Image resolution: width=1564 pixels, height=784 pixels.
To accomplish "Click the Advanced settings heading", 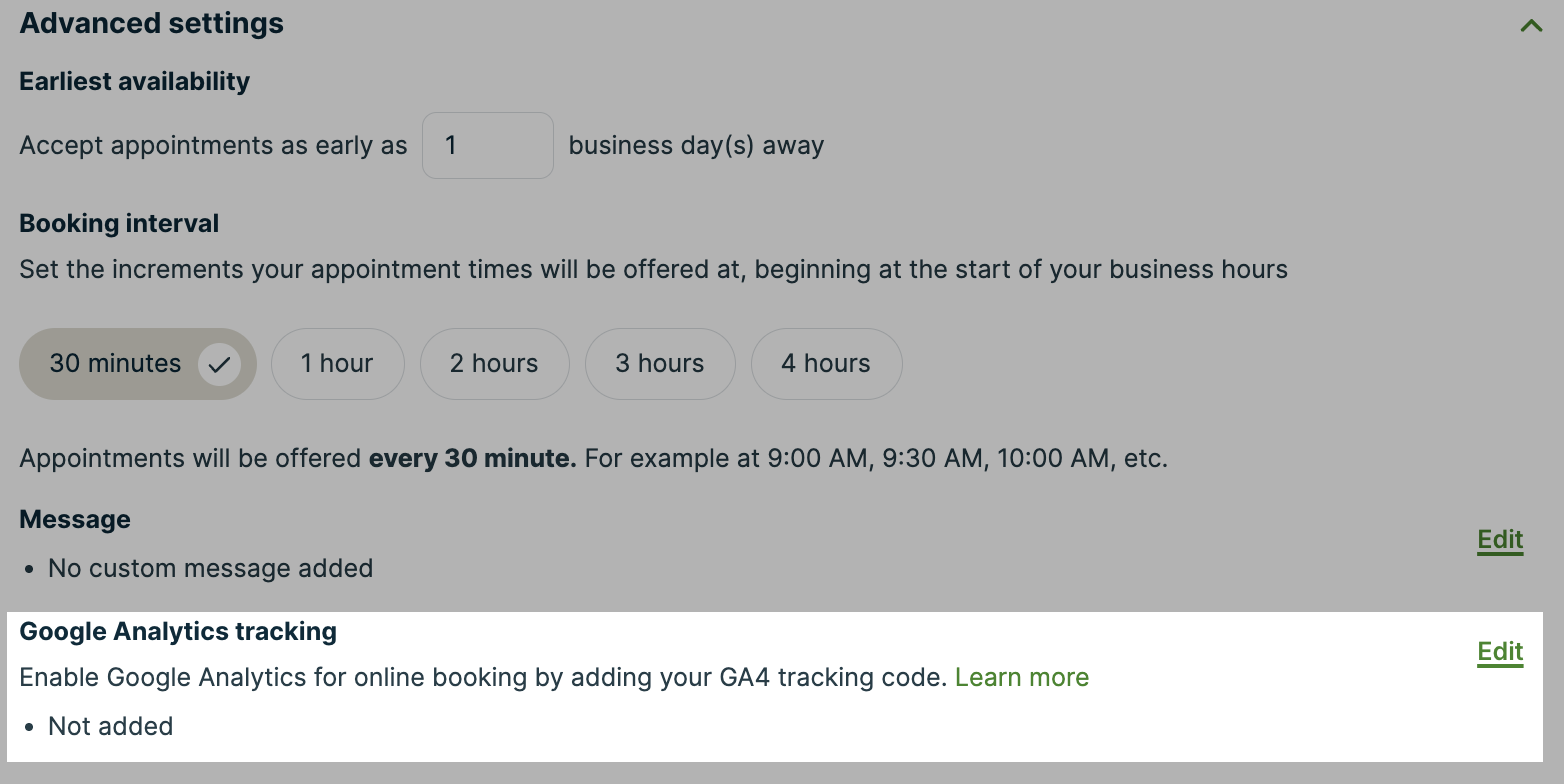I will 152,24.
